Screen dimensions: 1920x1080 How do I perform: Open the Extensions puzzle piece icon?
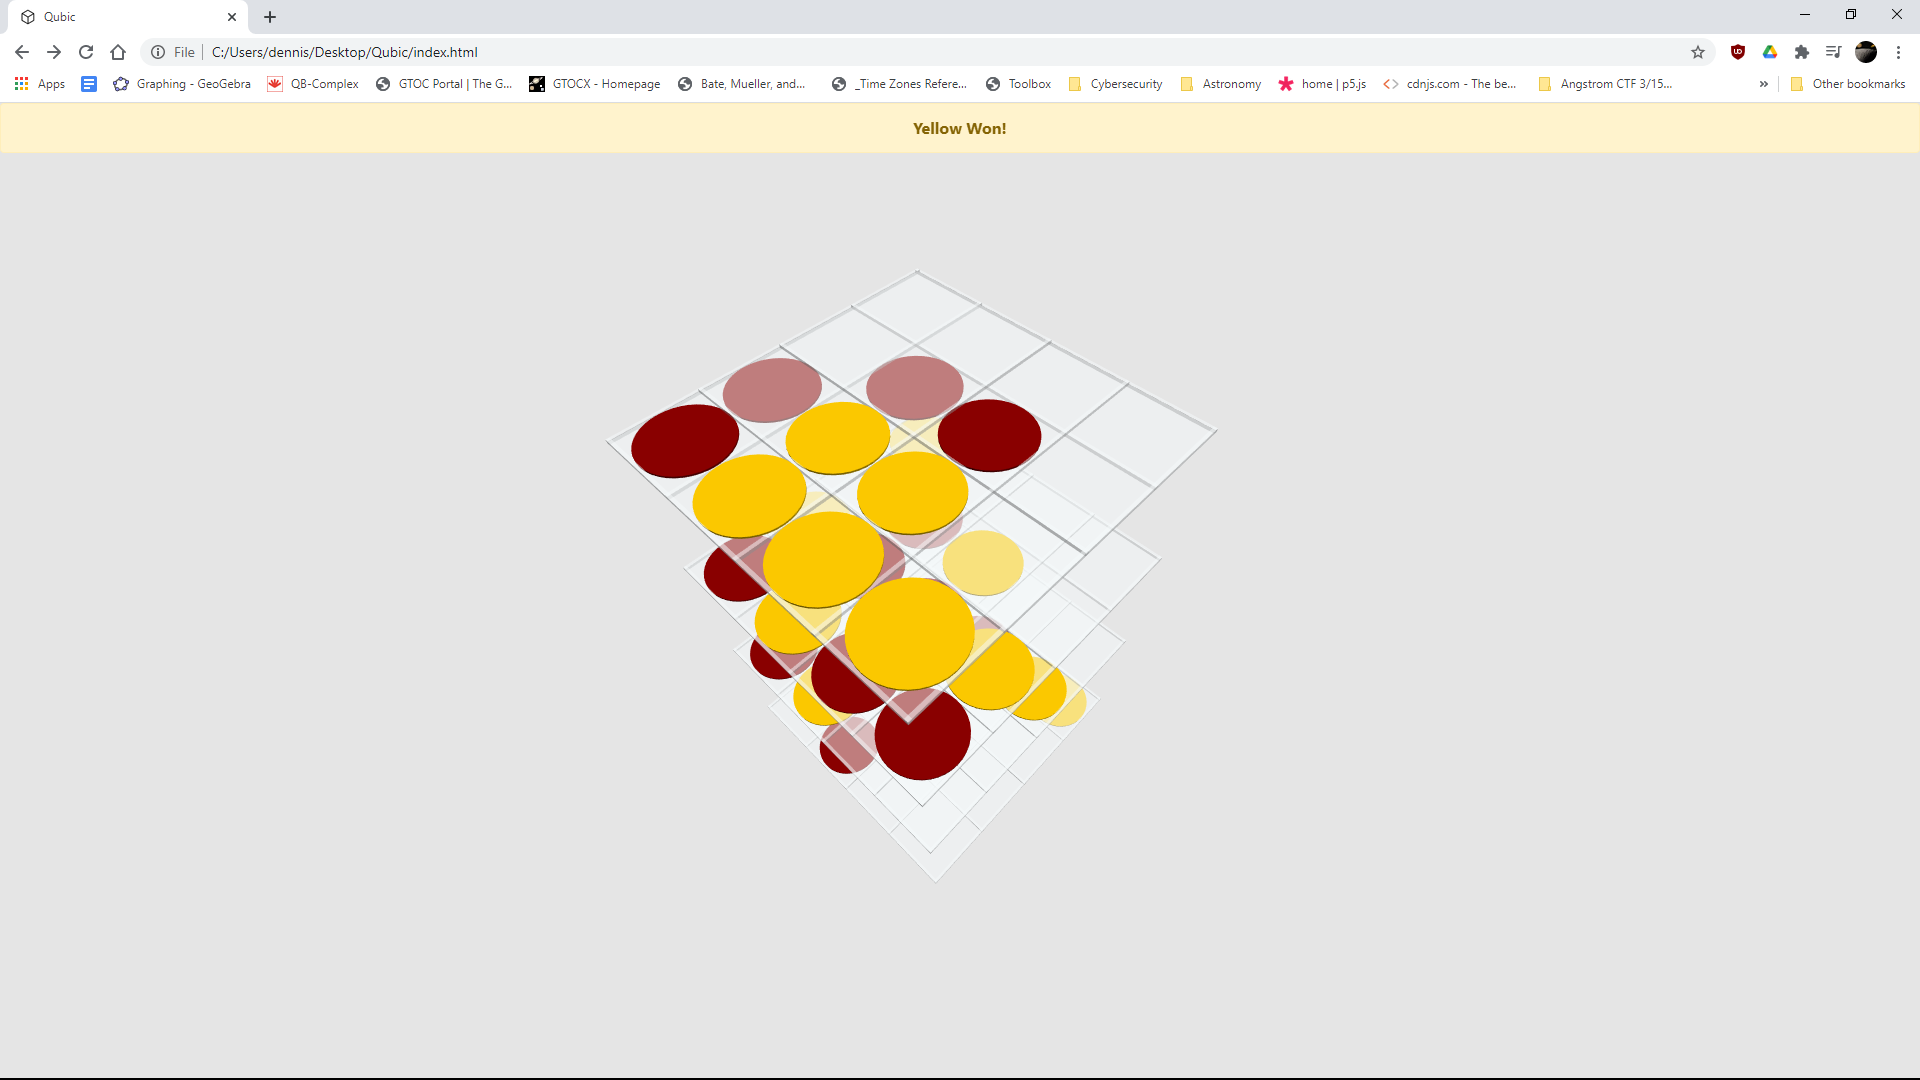tap(1802, 52)
